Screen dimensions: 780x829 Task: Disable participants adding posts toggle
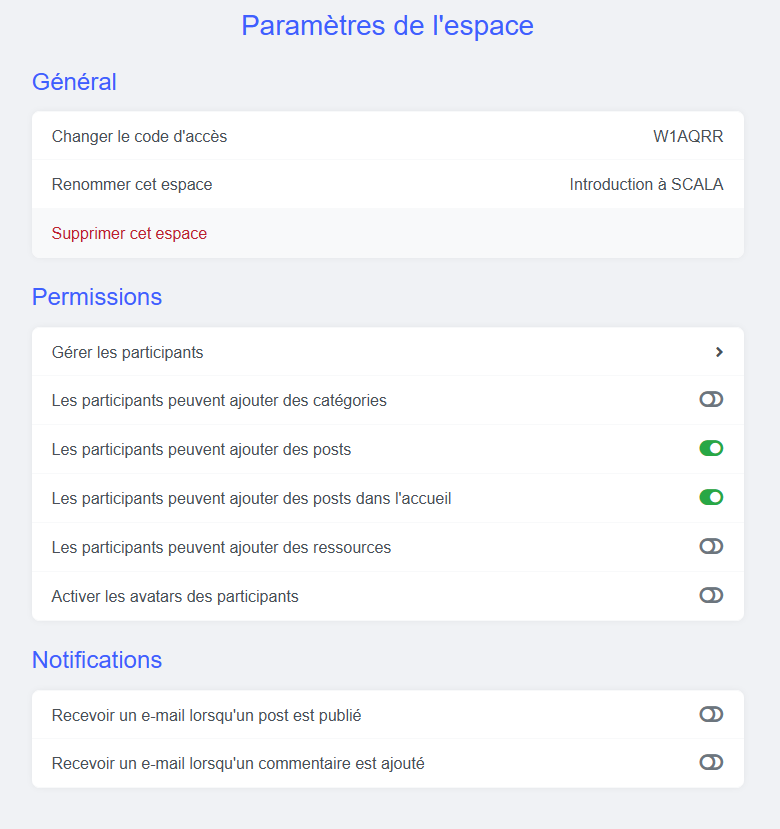[711, 448]
